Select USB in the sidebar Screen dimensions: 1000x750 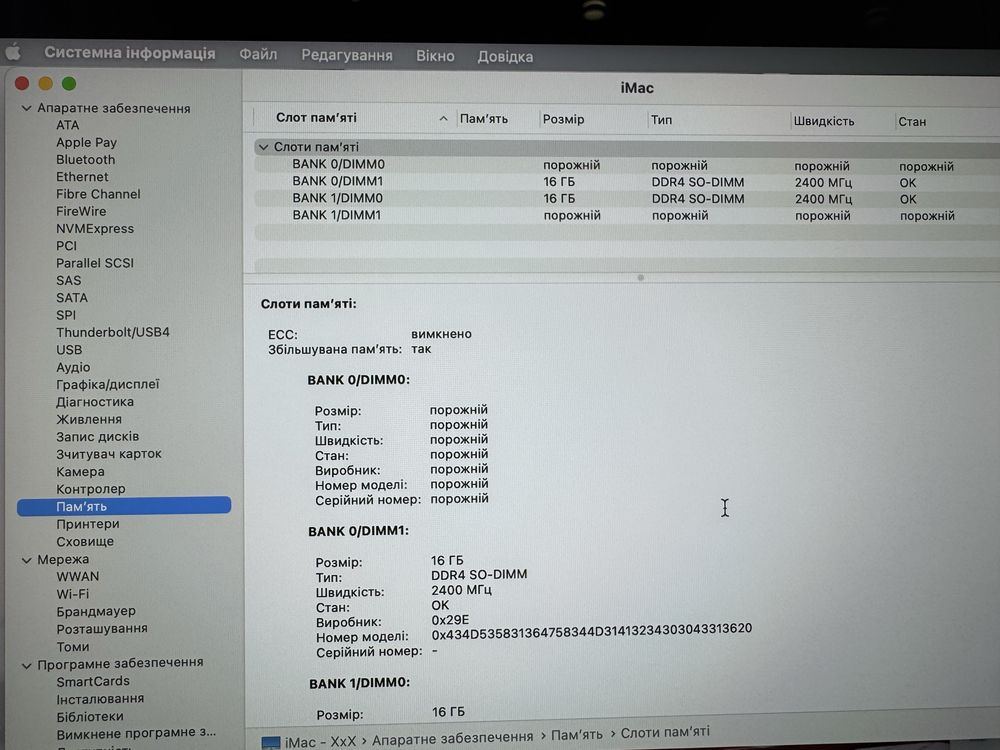[69, 350]
